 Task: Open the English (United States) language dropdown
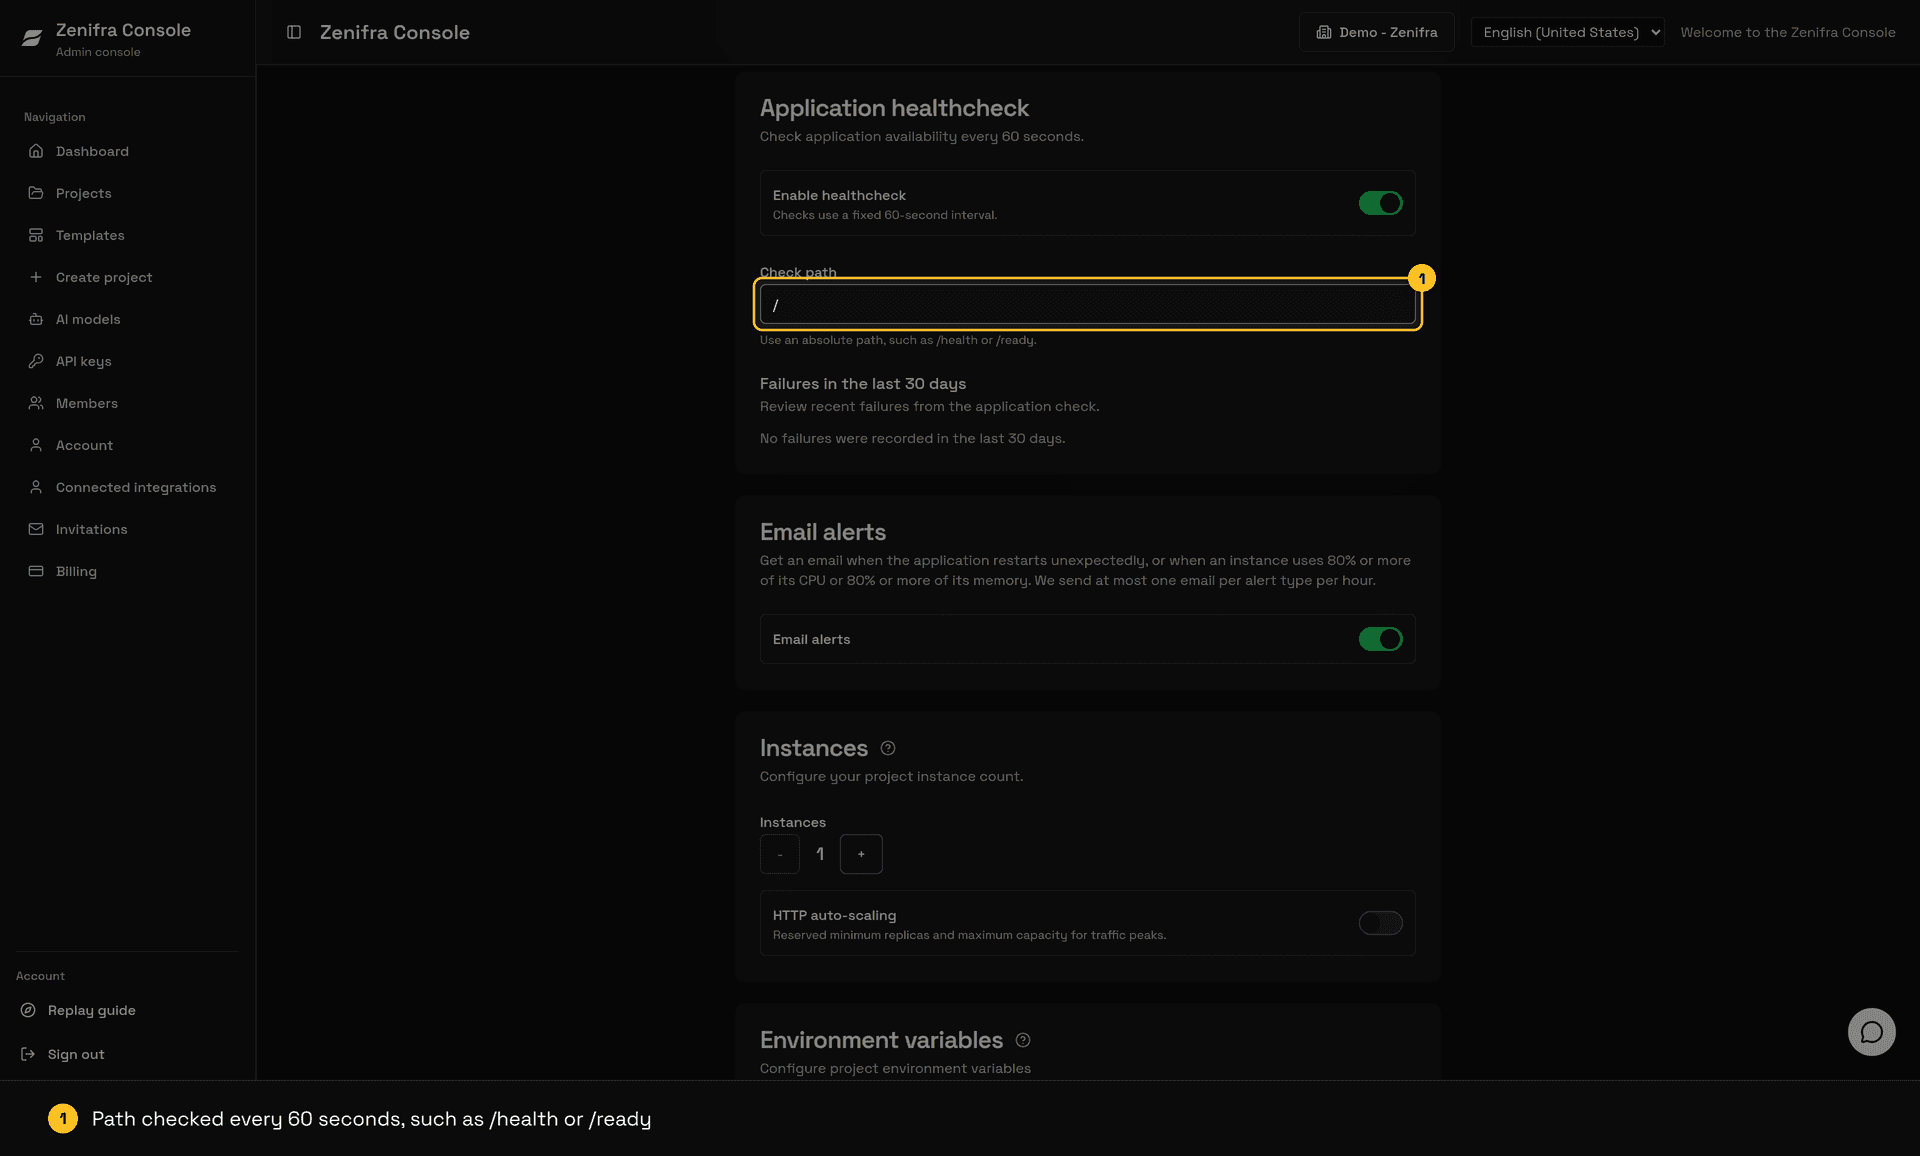click(x=1567, y=32)
